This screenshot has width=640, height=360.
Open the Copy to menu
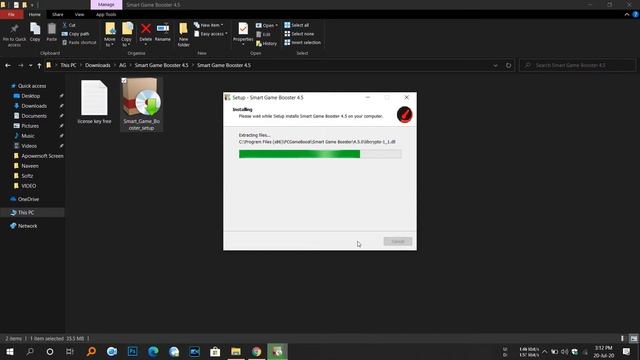(127, 34)
